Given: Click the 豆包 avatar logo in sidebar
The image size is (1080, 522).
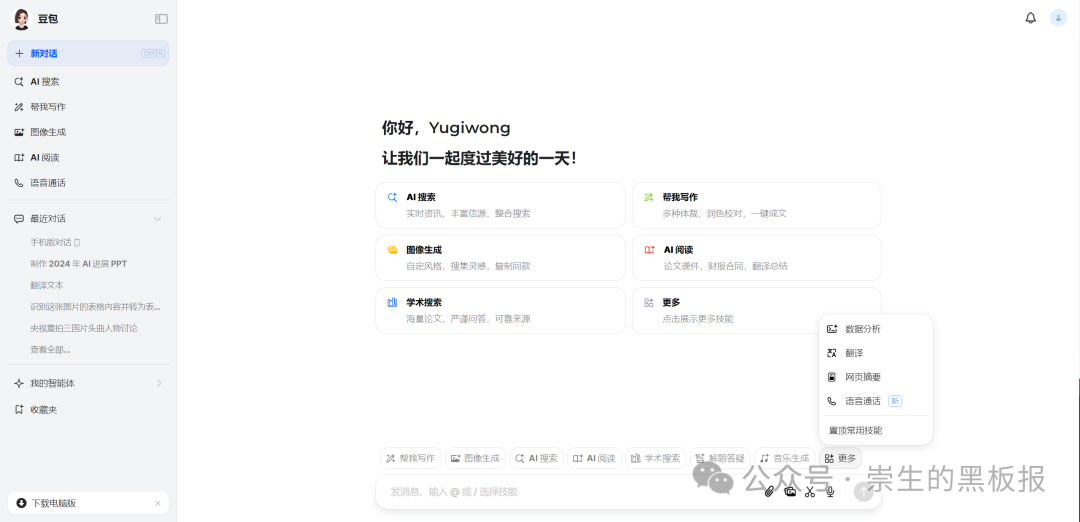Looking at the screenshot, I should click(22, 19).
